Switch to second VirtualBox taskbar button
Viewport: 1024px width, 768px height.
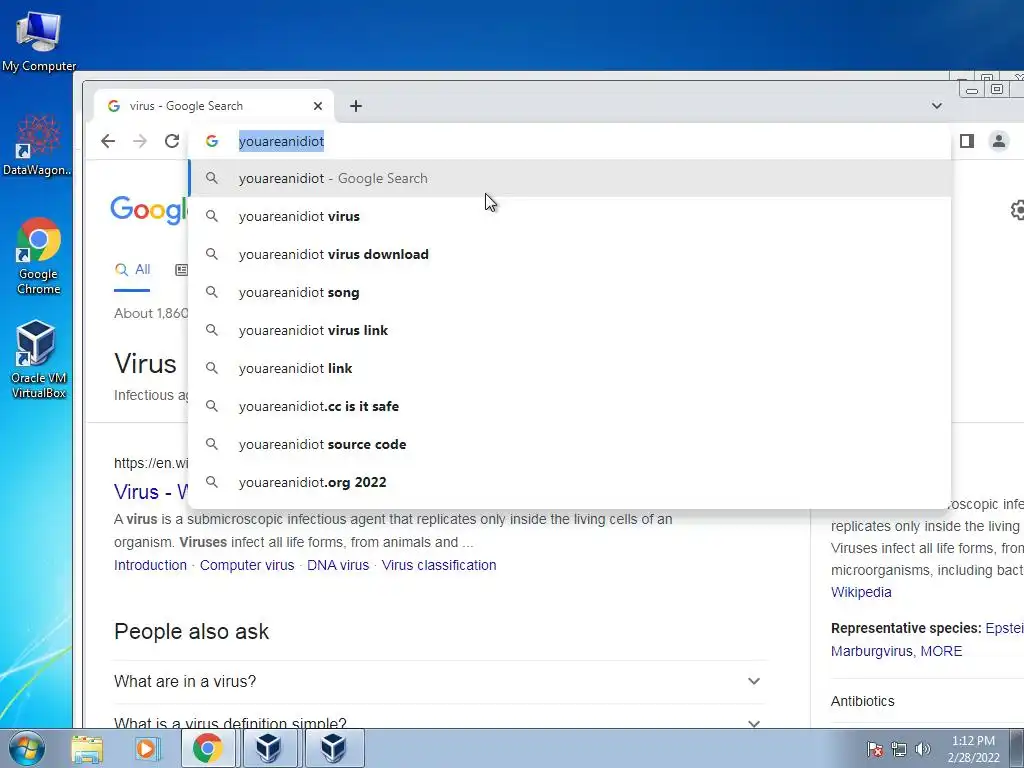coord(333,748)
